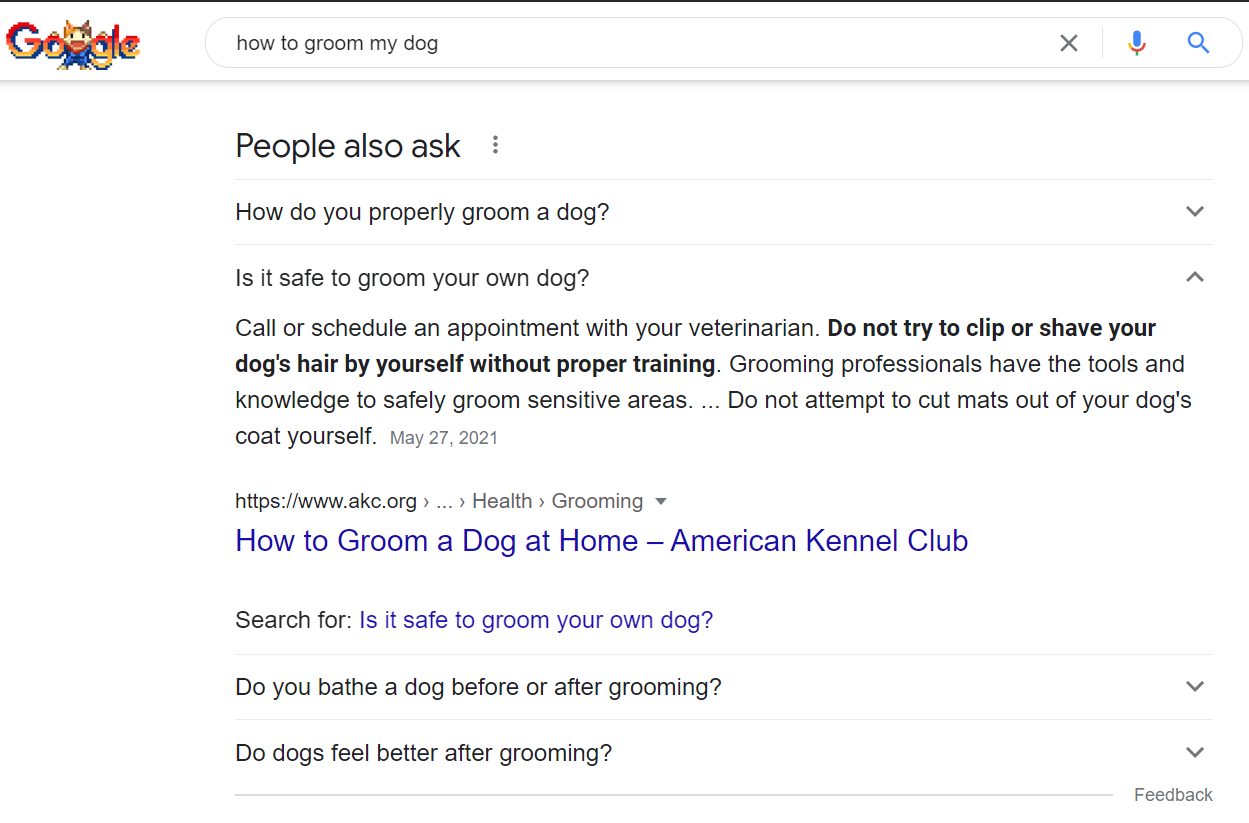Image resolution: width=1249 pixels, height=823 pixels.
Task: Click the https://www.akc.org breadcrumb URL
Action: click(326, 501)
